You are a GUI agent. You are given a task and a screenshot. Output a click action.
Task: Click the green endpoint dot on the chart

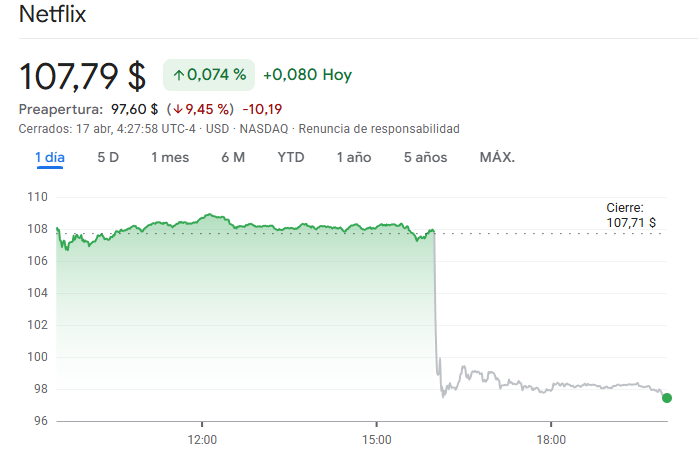667,398
